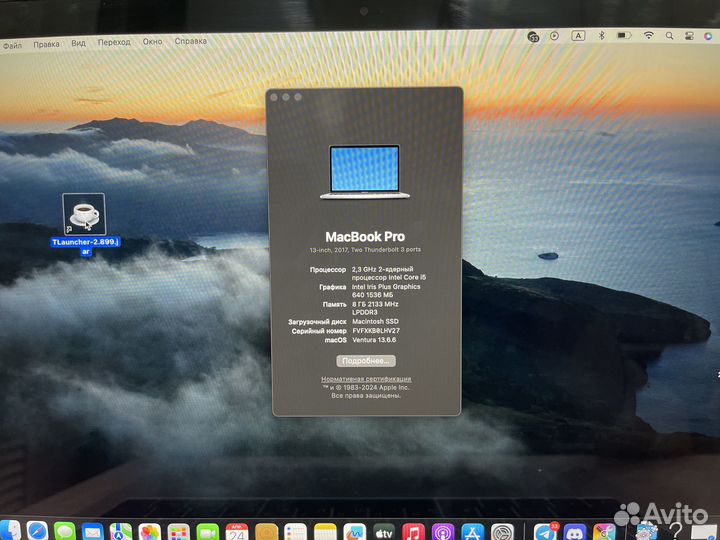Viewport: 720px width, 540px height.
Task: Open Reminders from the Dock
Action: pos(295,532)
